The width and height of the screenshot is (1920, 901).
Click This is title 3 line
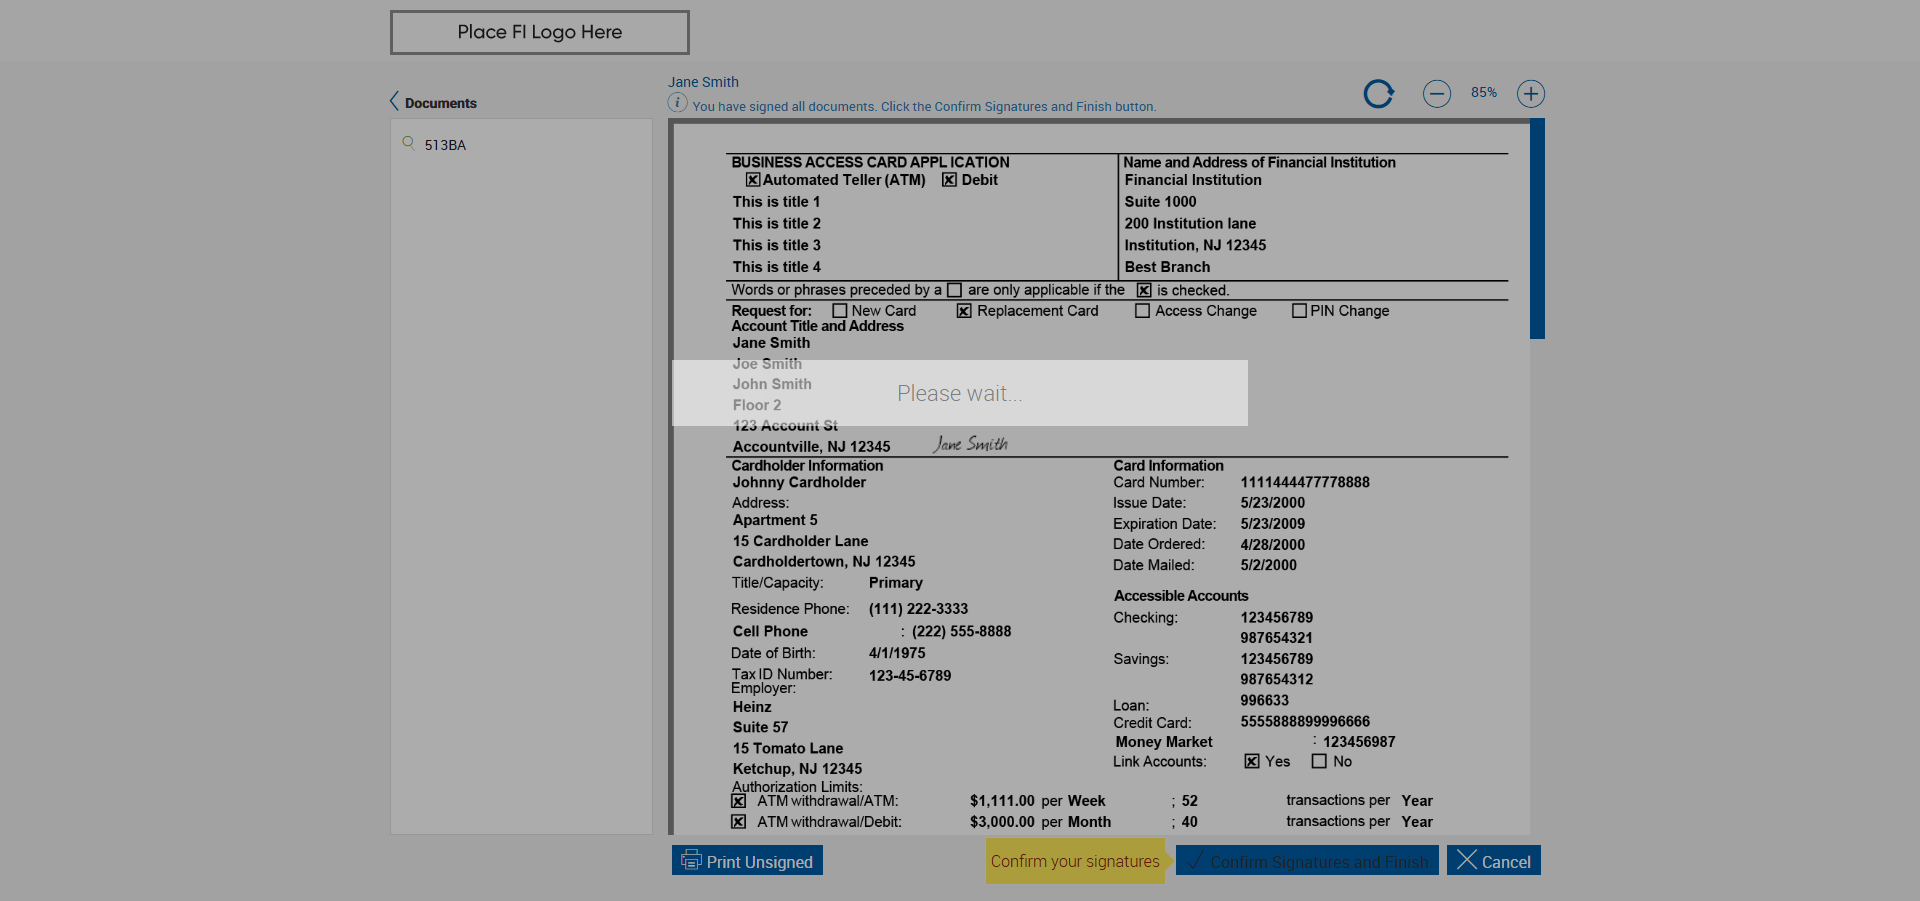pos(776,245)
